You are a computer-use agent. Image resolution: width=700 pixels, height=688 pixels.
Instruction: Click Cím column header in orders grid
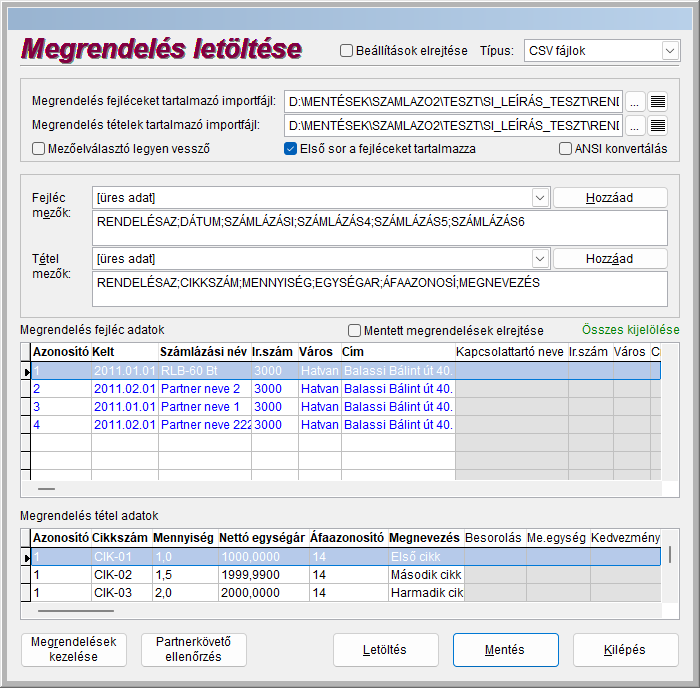tap(398, 352)
